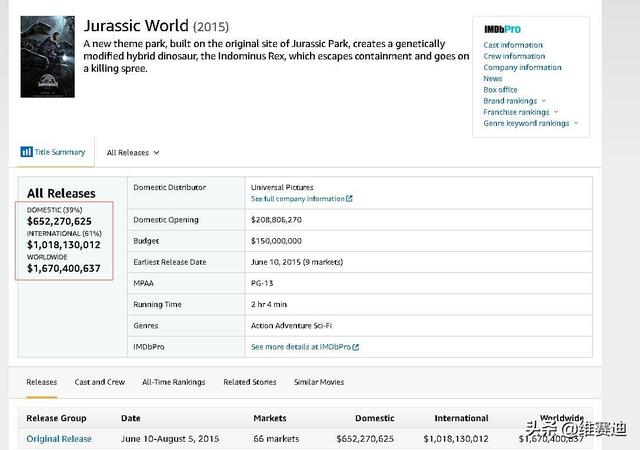Click the 'Date' column header
Screen dimensions: 640x450
click(131, 418)
